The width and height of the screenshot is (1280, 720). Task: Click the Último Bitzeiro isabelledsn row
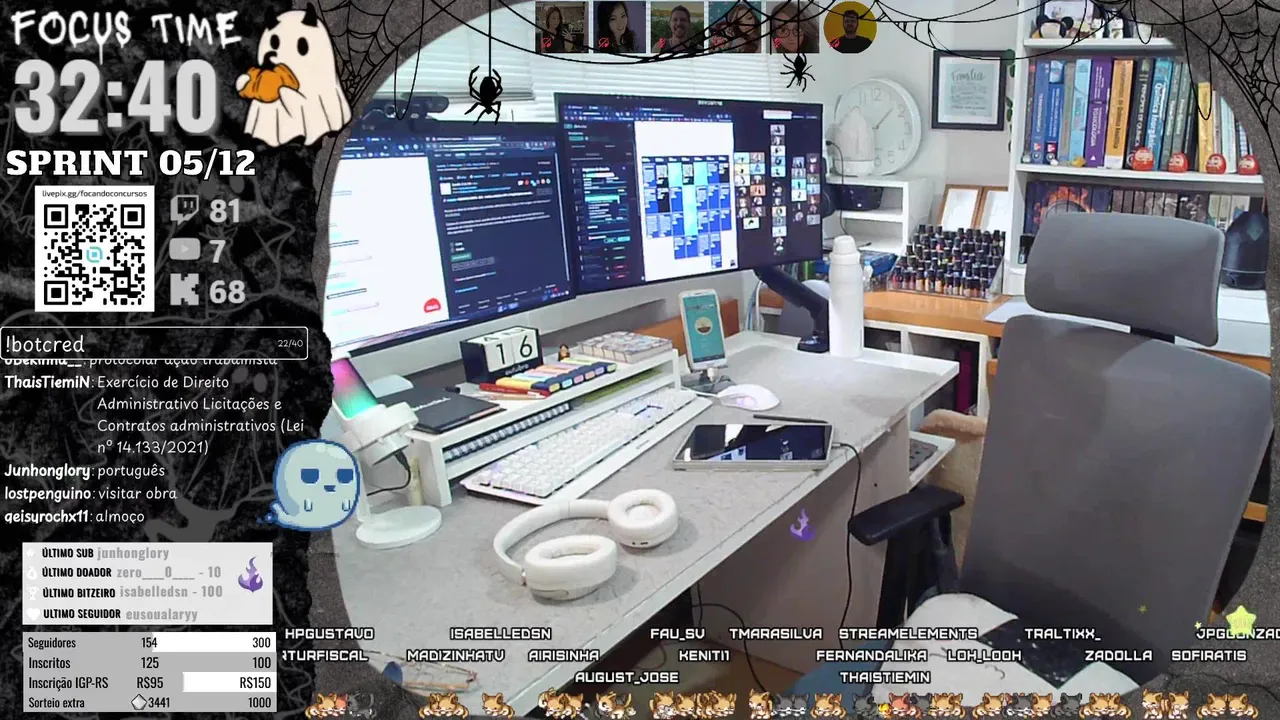tap(124, 593)
